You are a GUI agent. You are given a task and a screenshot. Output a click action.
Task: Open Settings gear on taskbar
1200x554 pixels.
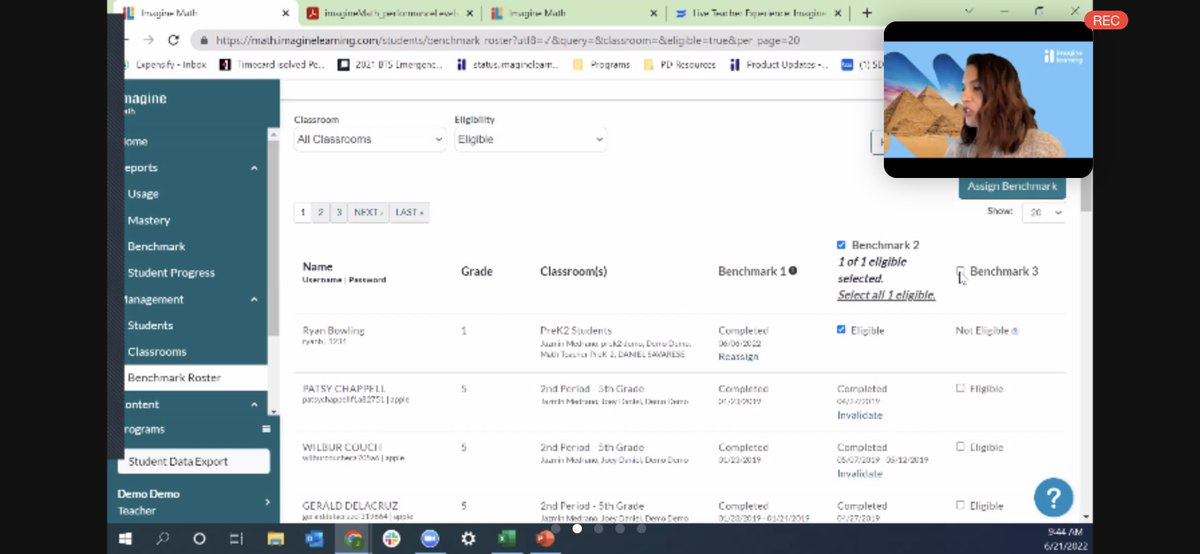click(468, 538)
